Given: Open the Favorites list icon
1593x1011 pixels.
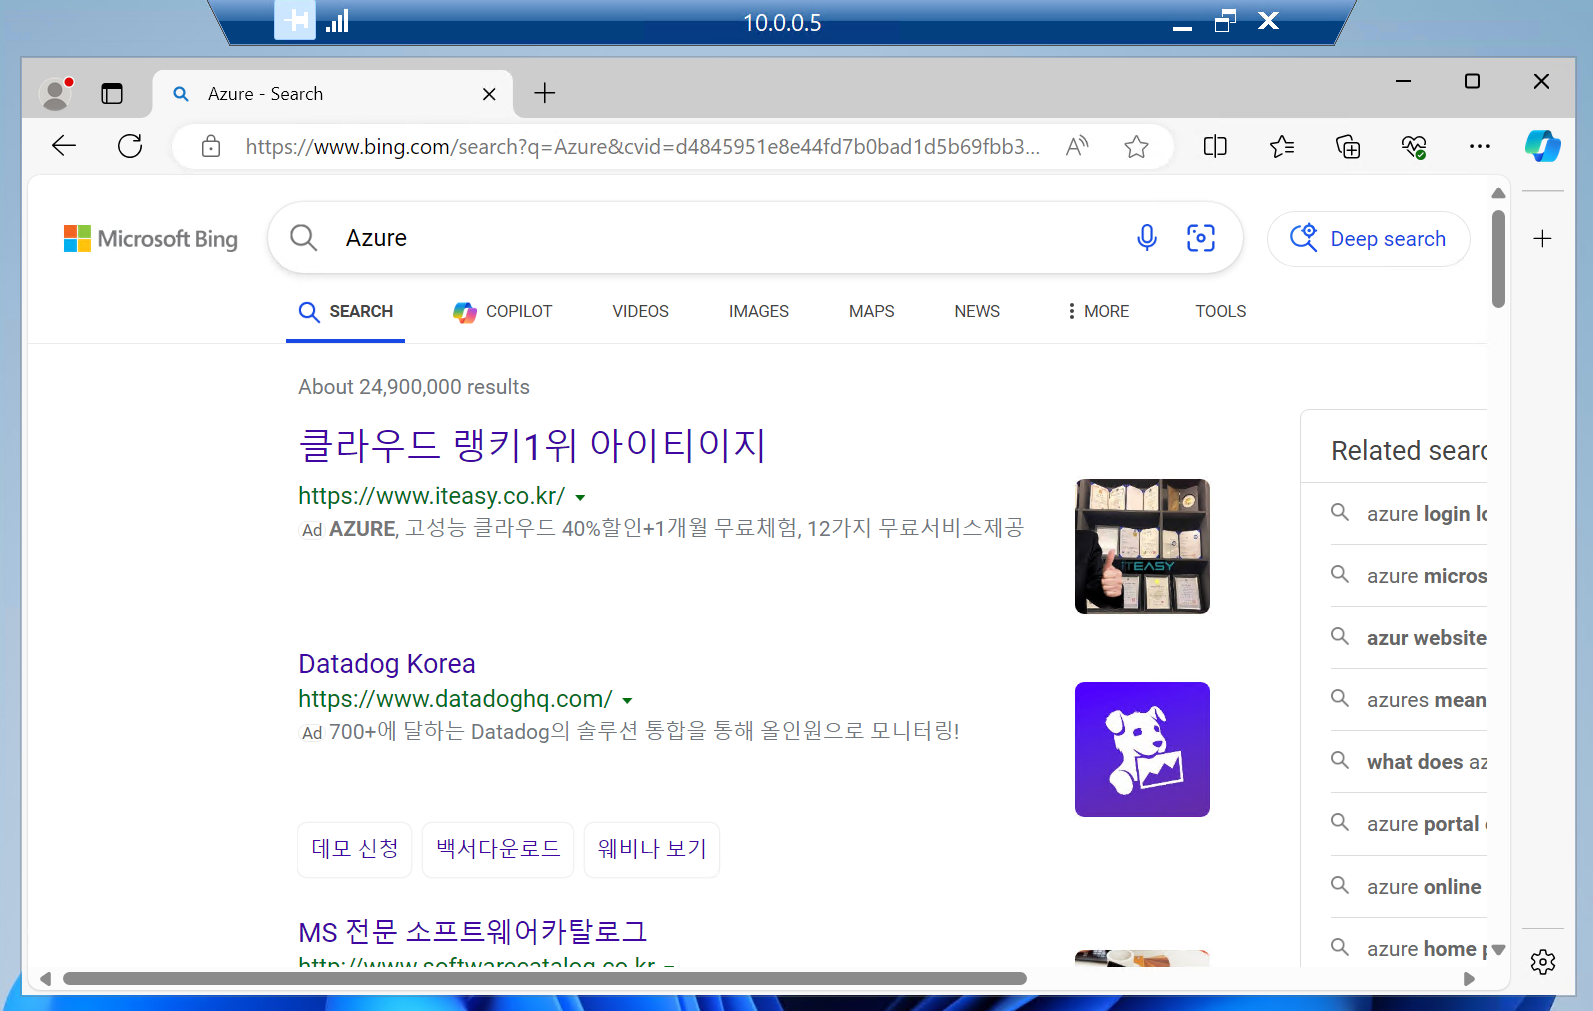Looking at the screenshot, I should (x=1282, y=147).
